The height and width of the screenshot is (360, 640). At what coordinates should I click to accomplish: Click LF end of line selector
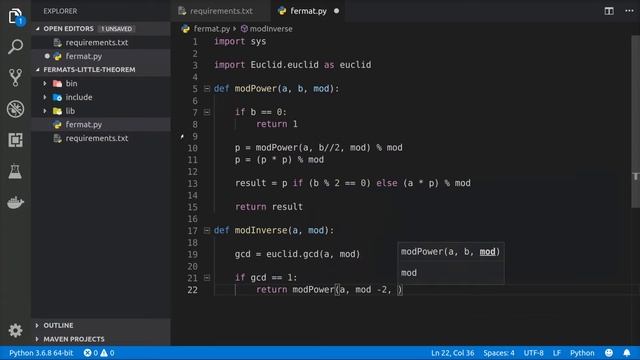pos(557,353)
